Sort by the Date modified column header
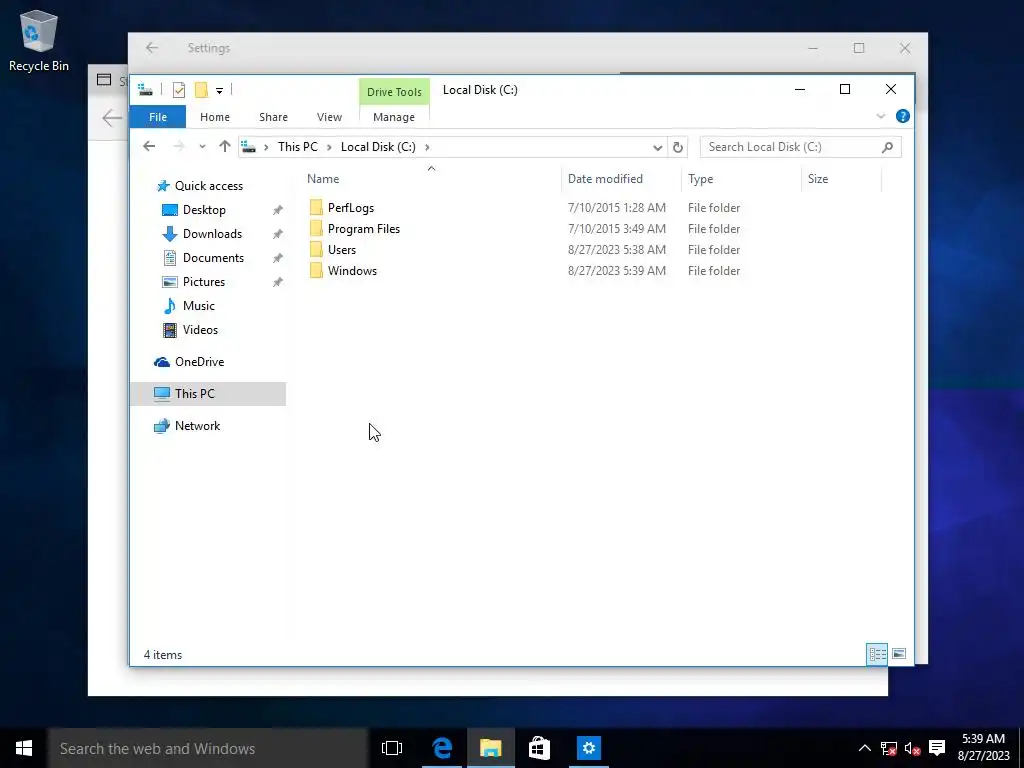The height and width of the screenshot is (768, 1024). point(620,179)
